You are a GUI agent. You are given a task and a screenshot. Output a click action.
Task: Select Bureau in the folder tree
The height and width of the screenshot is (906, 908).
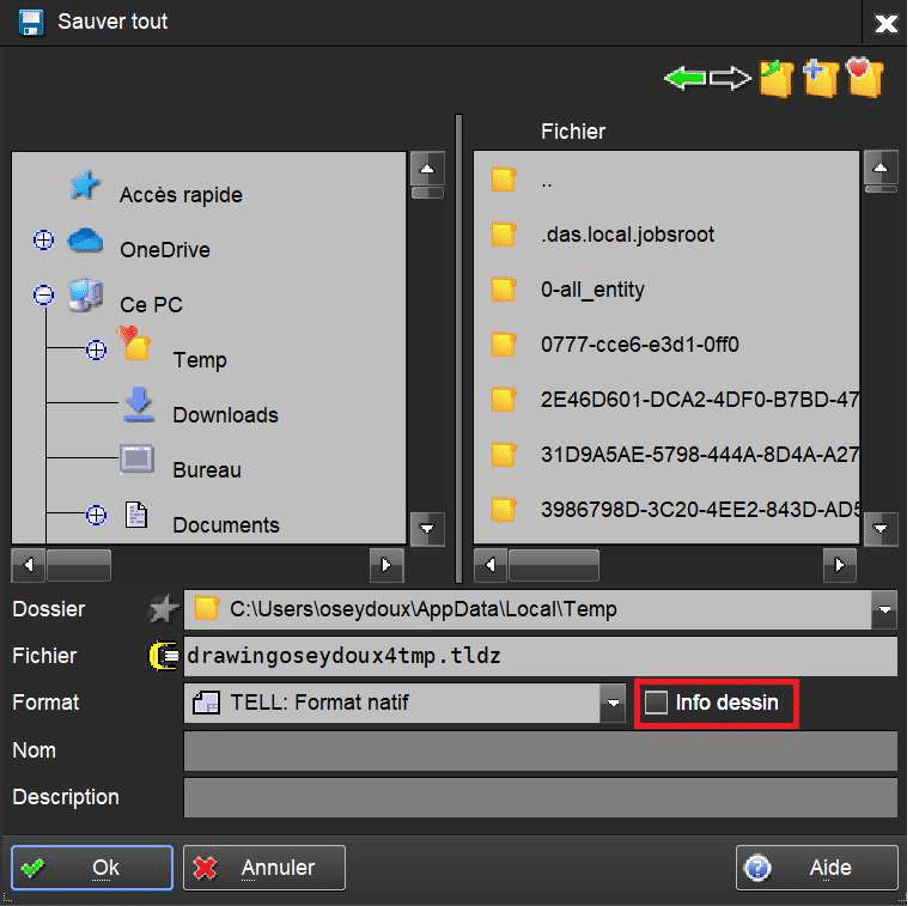point(207,470)
